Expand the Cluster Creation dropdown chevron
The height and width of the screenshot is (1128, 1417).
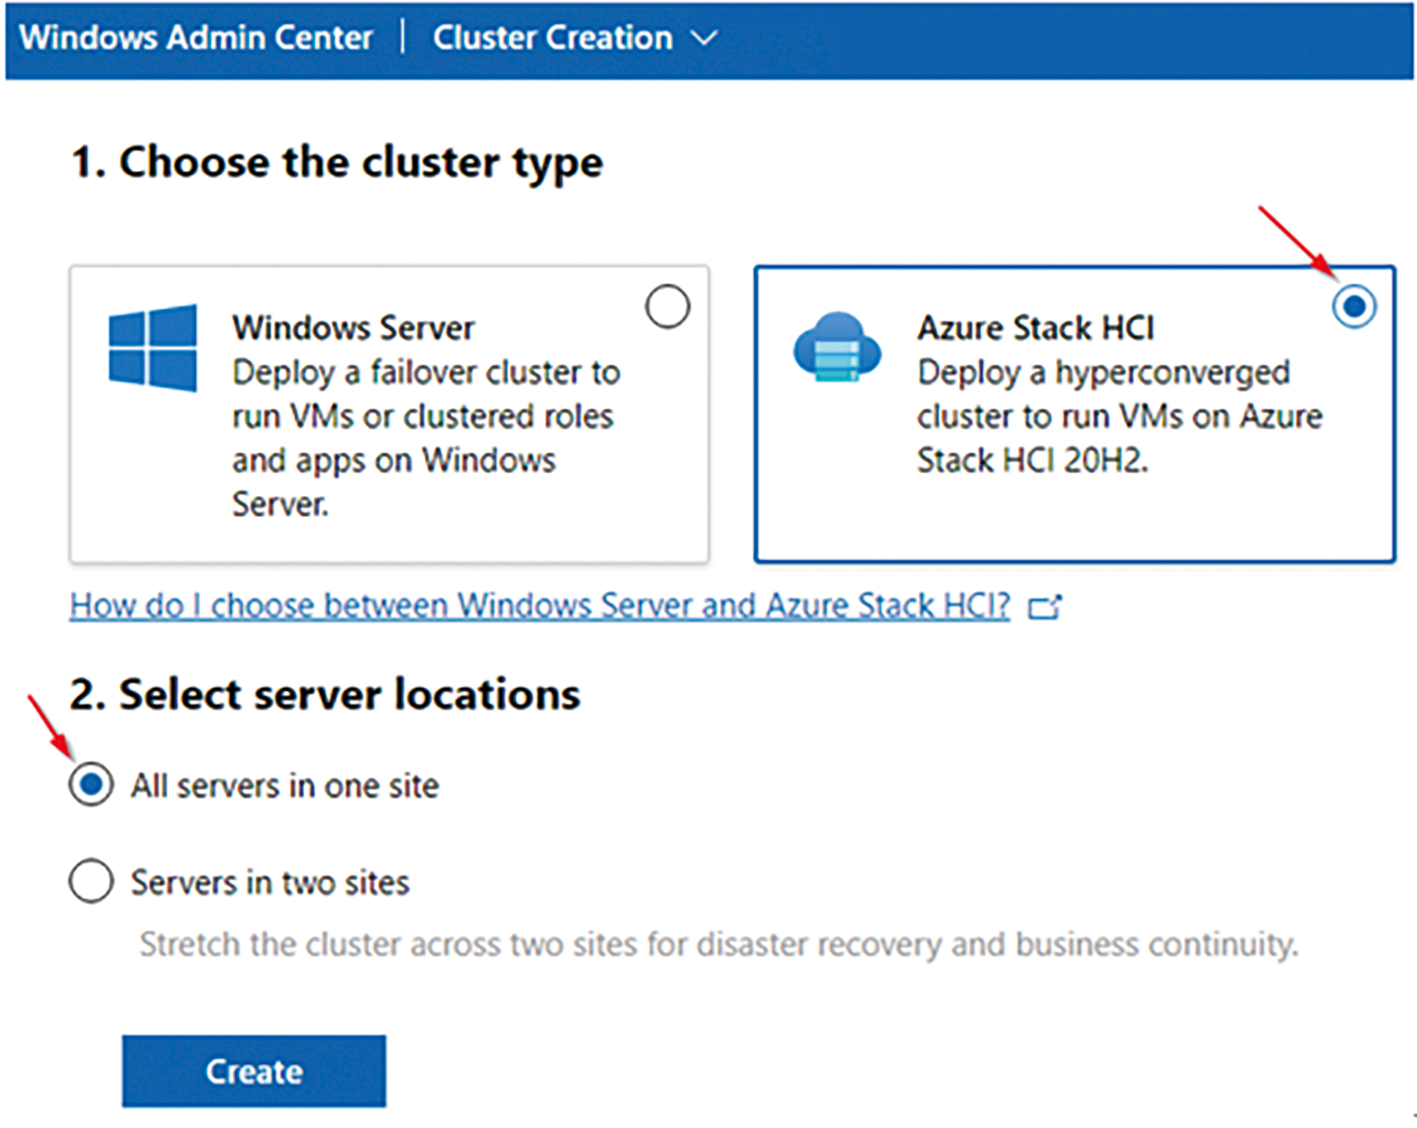(704, 38)
